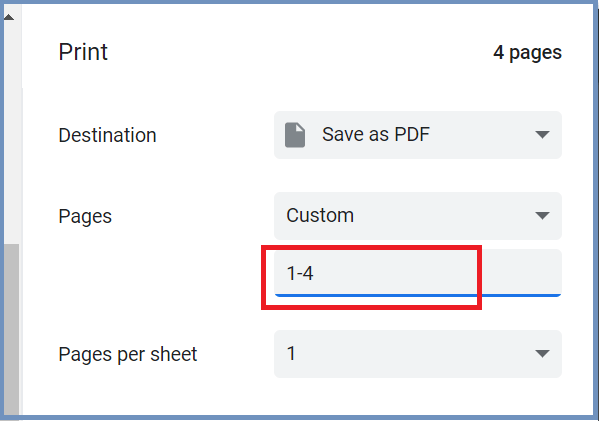
Task: Click the Pages per sheet label
Action: pyautogui.click(x=128, y=355)
